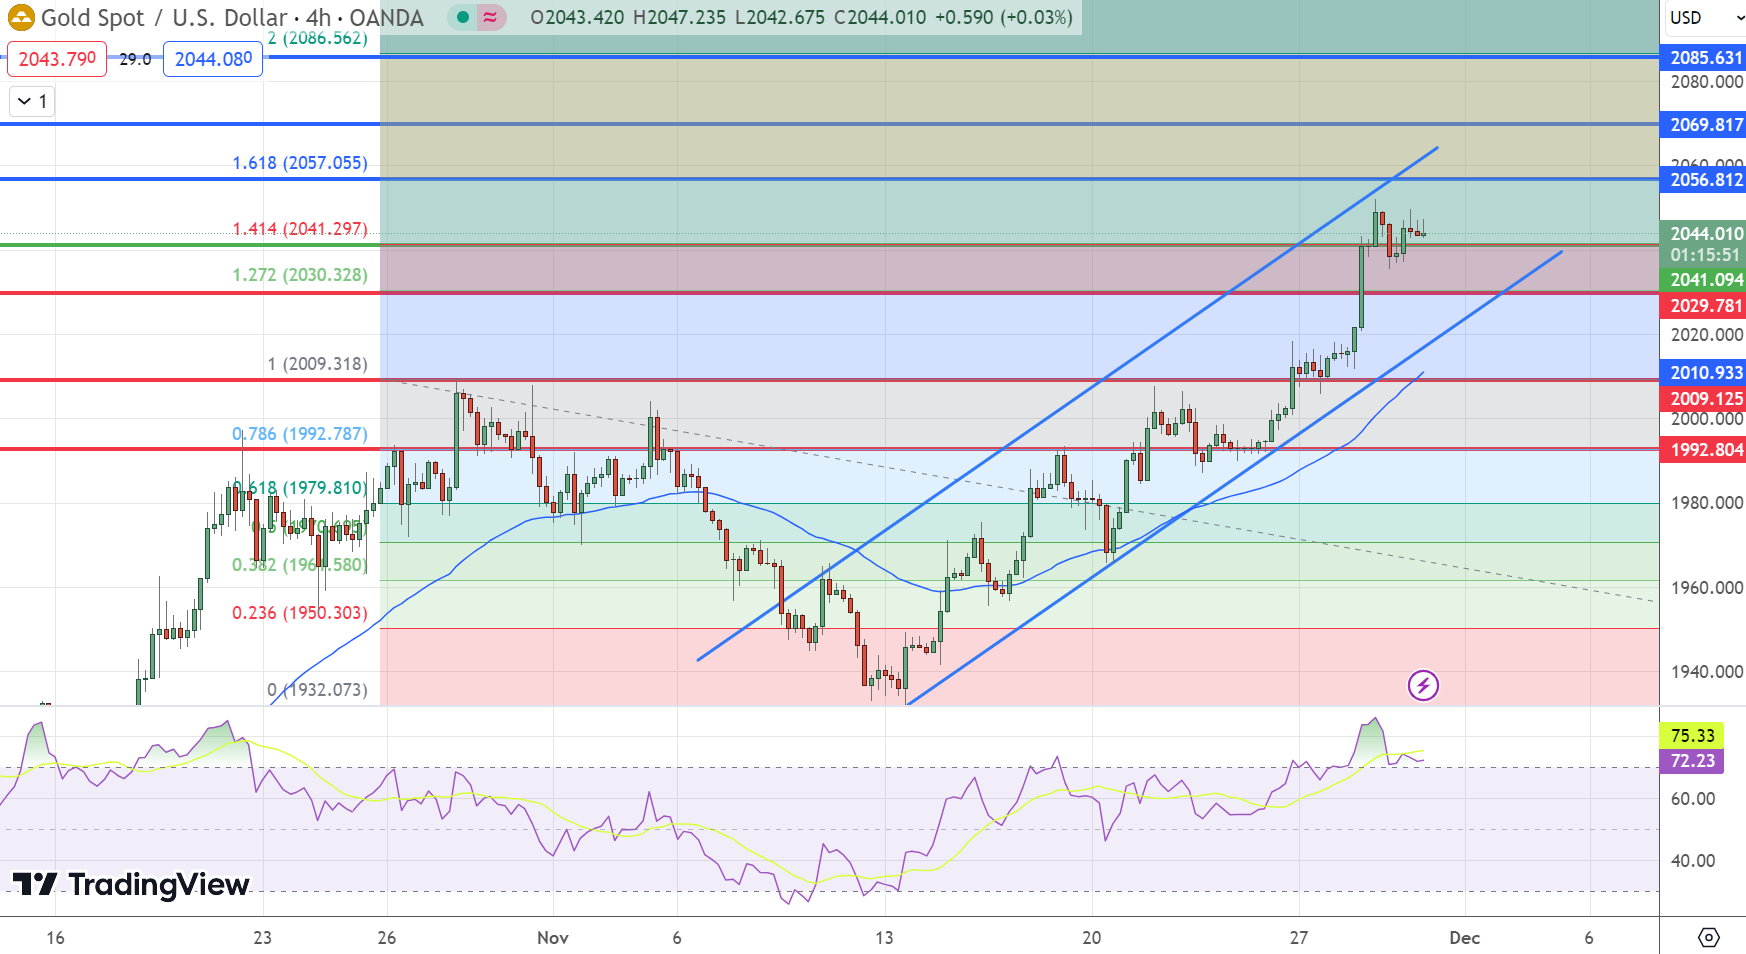
Task: Click the Dec label on time axis
Action: (x=1464, y=937)
